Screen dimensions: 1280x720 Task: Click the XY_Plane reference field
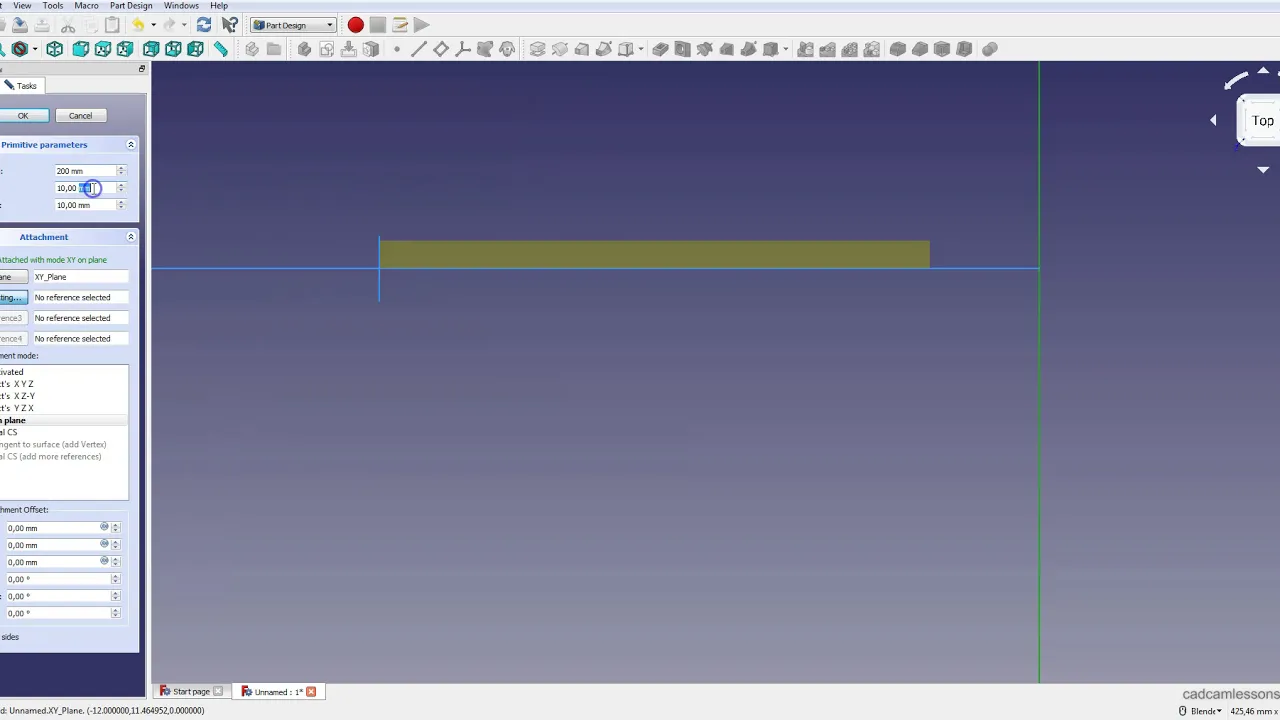pyautogui.click(x=80, y=277)
